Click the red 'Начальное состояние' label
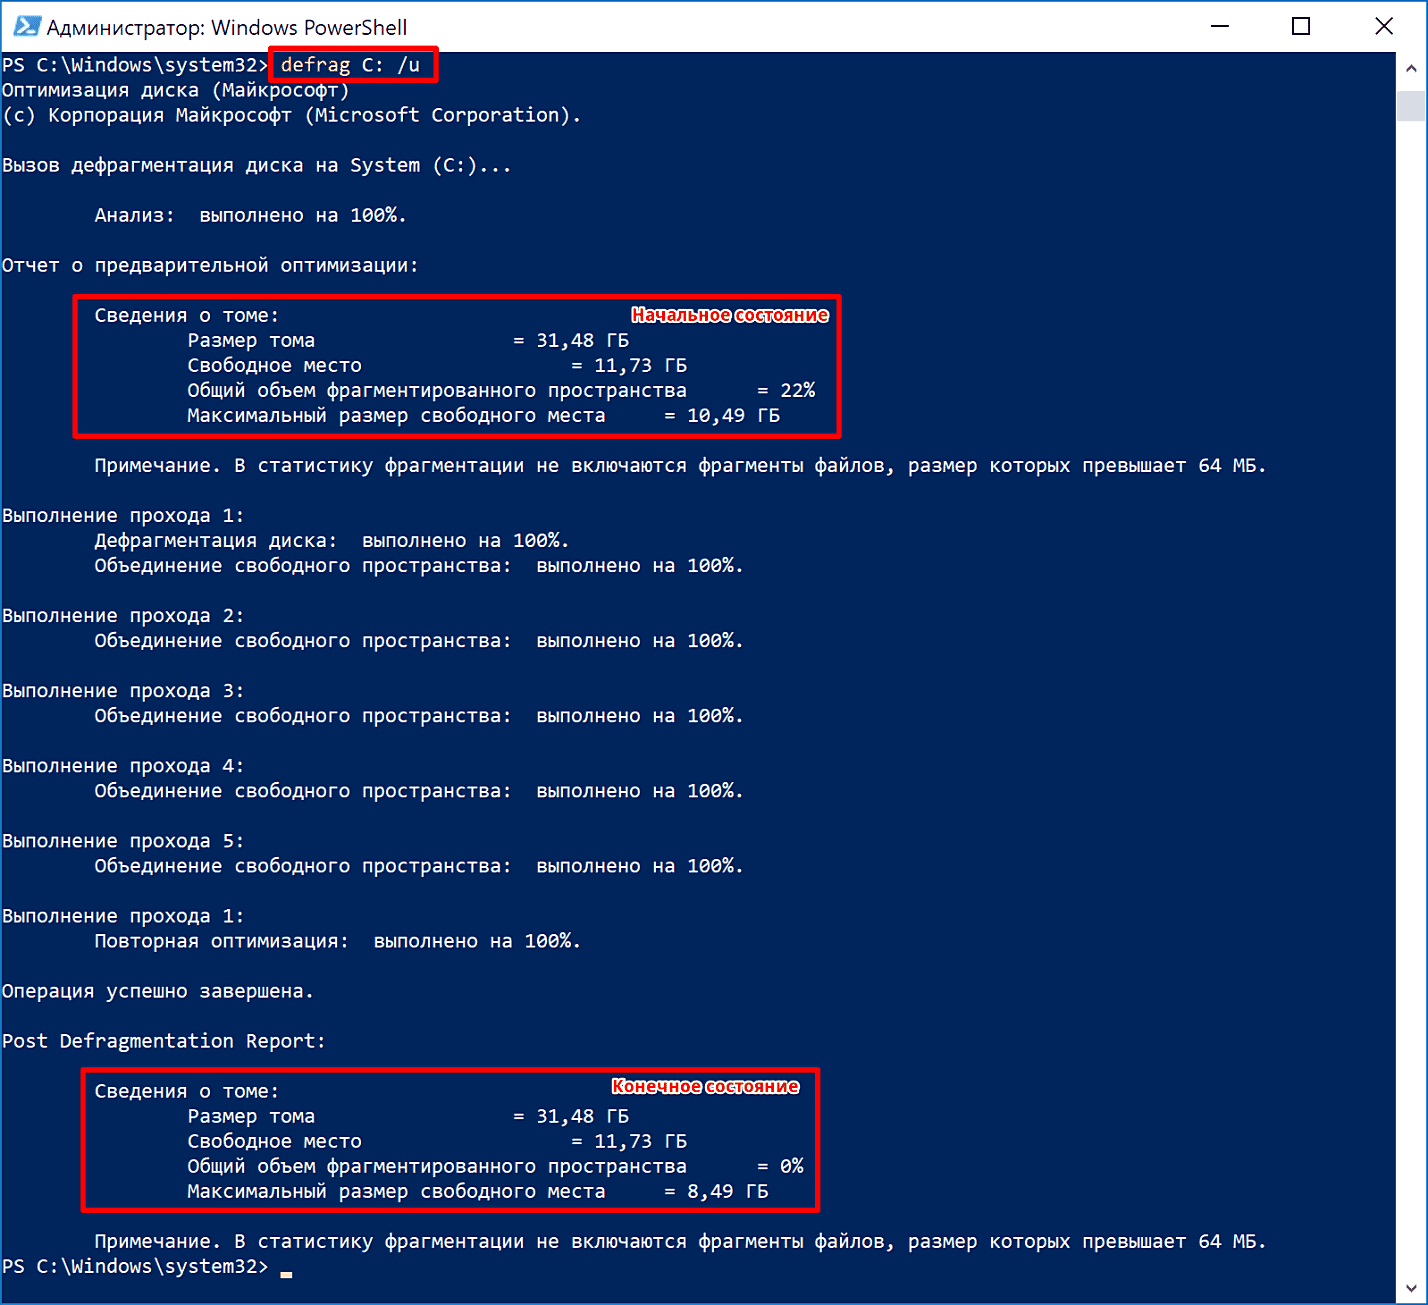 (x=730, y=315)
